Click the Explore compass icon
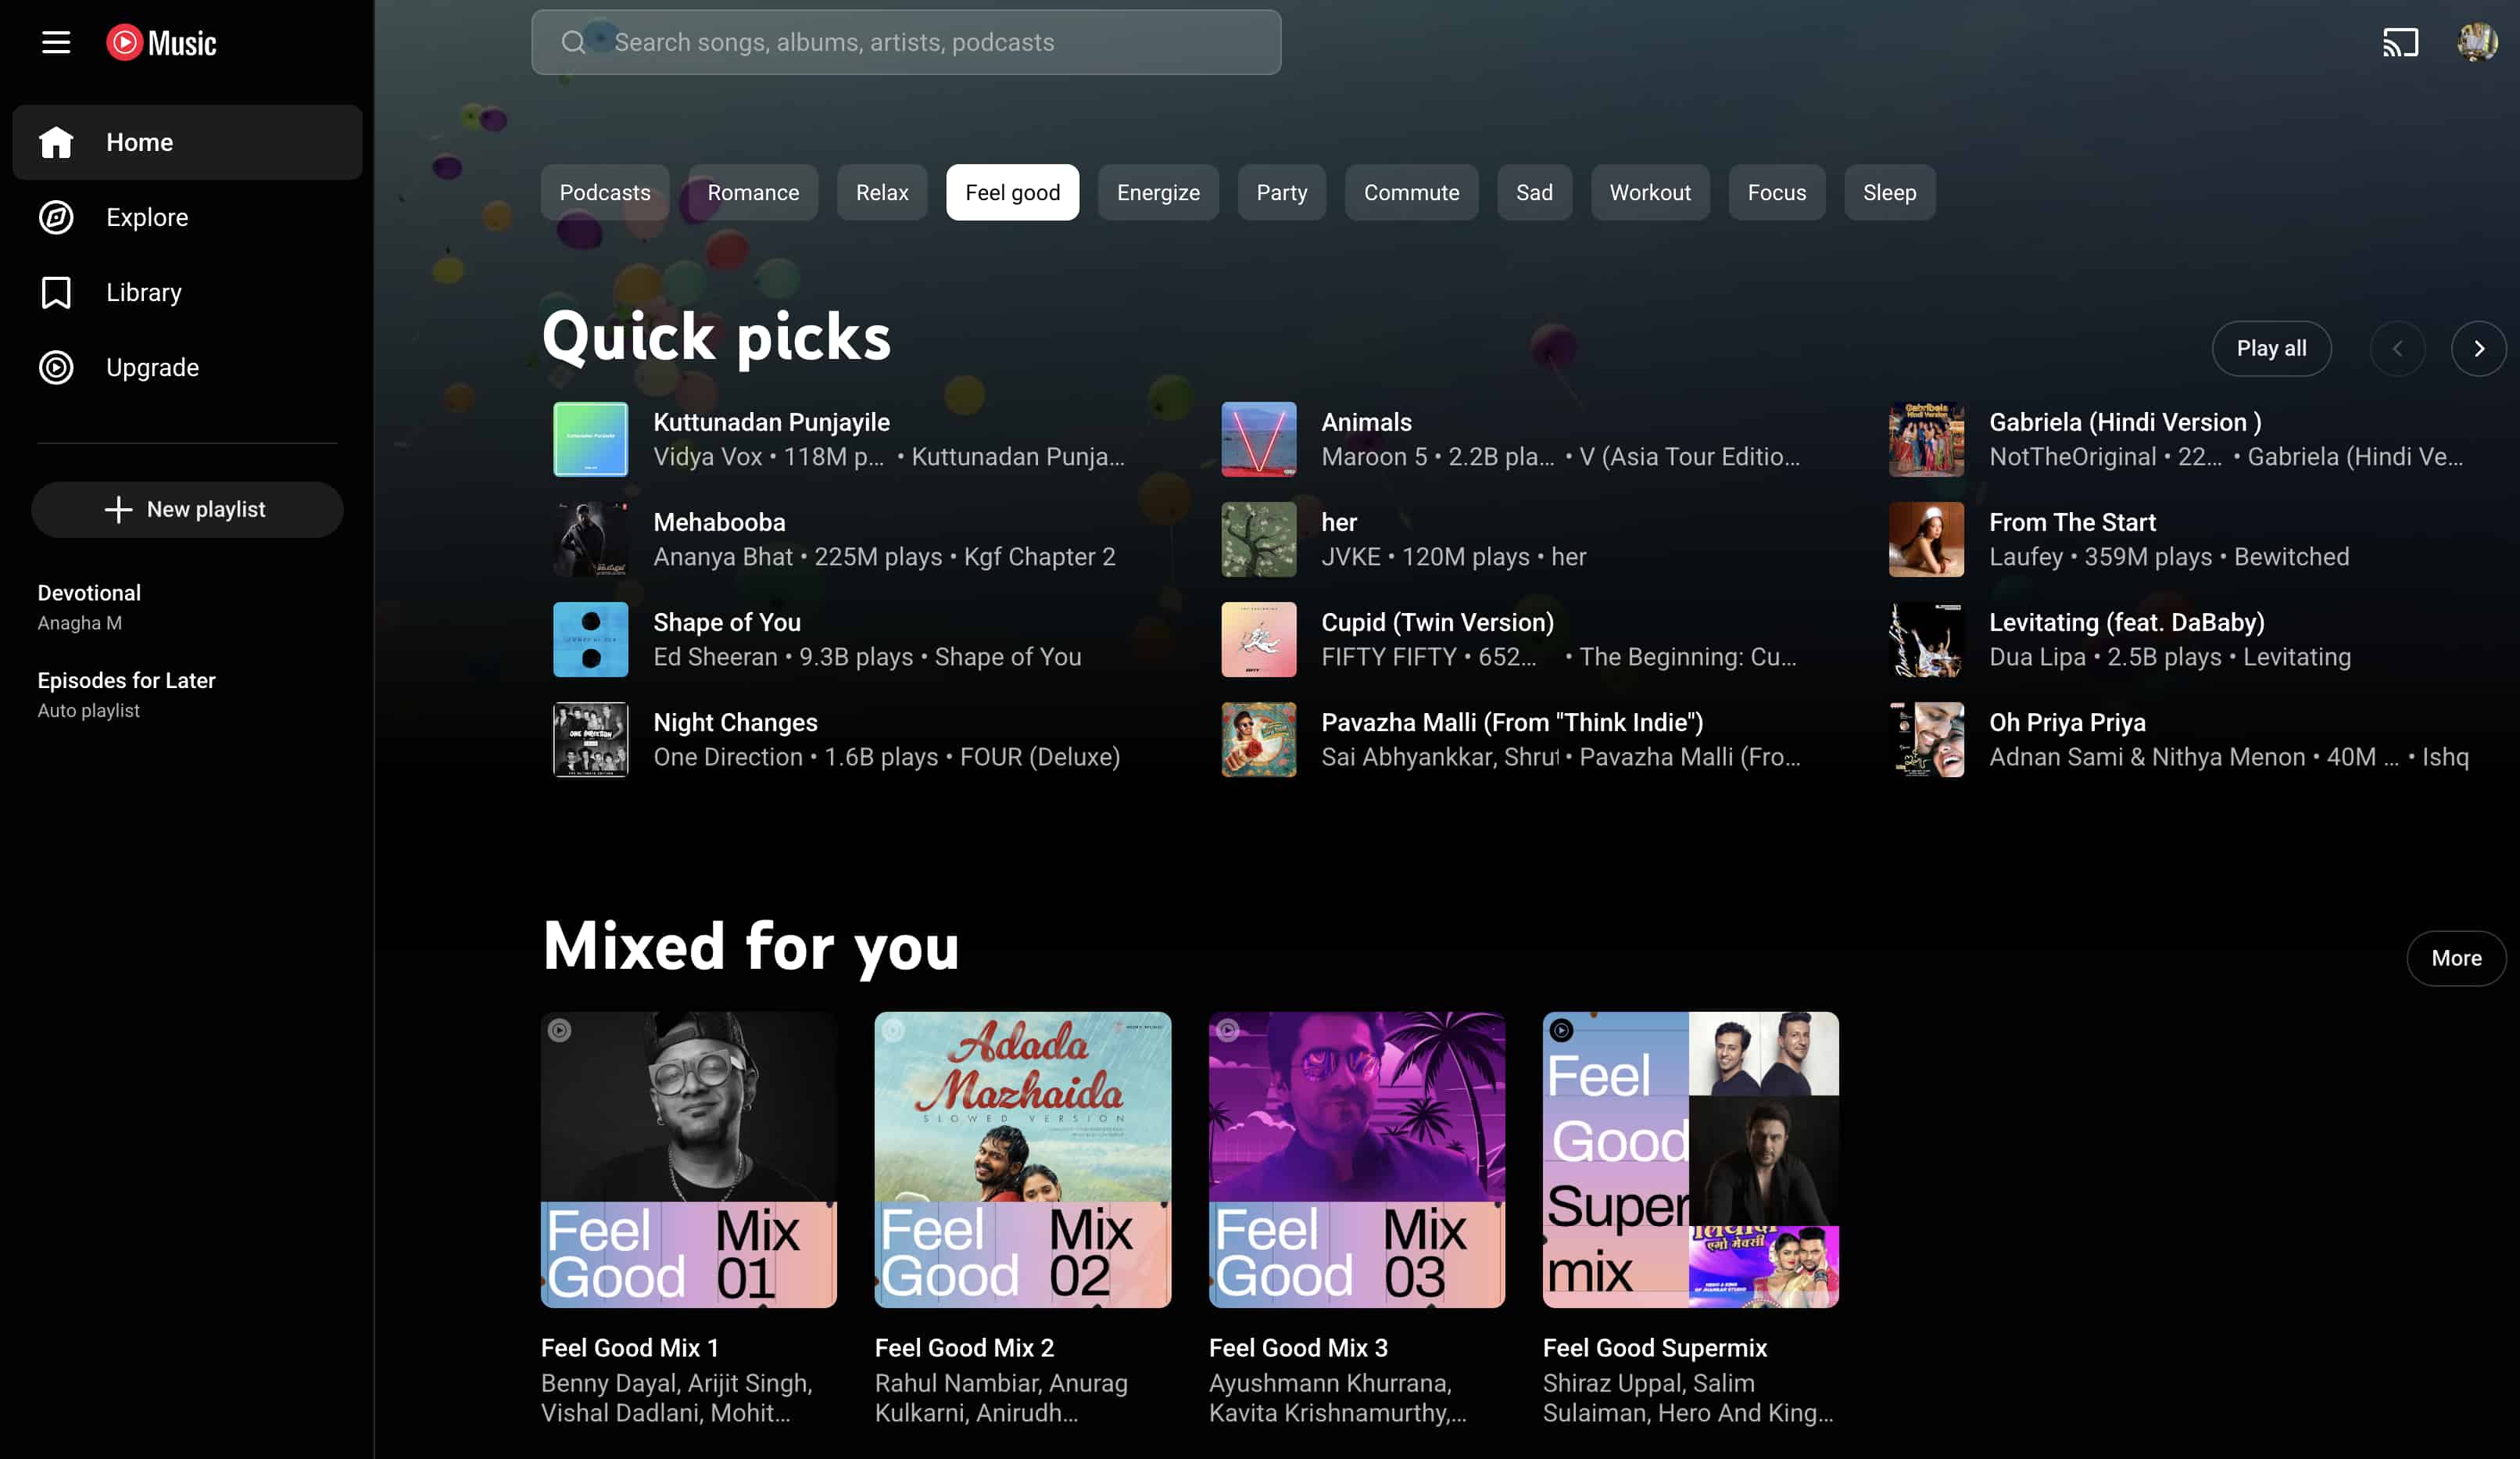 (56, 217)
